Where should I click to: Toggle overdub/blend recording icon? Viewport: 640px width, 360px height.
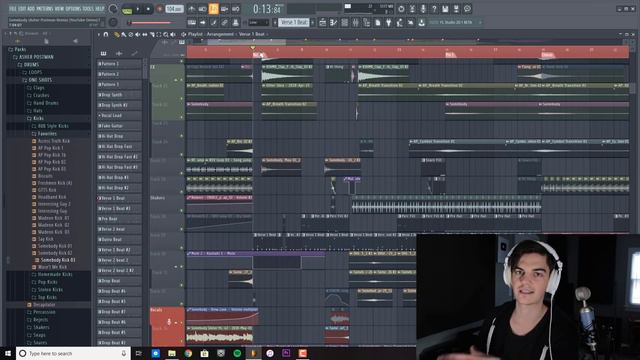[224, 9]
